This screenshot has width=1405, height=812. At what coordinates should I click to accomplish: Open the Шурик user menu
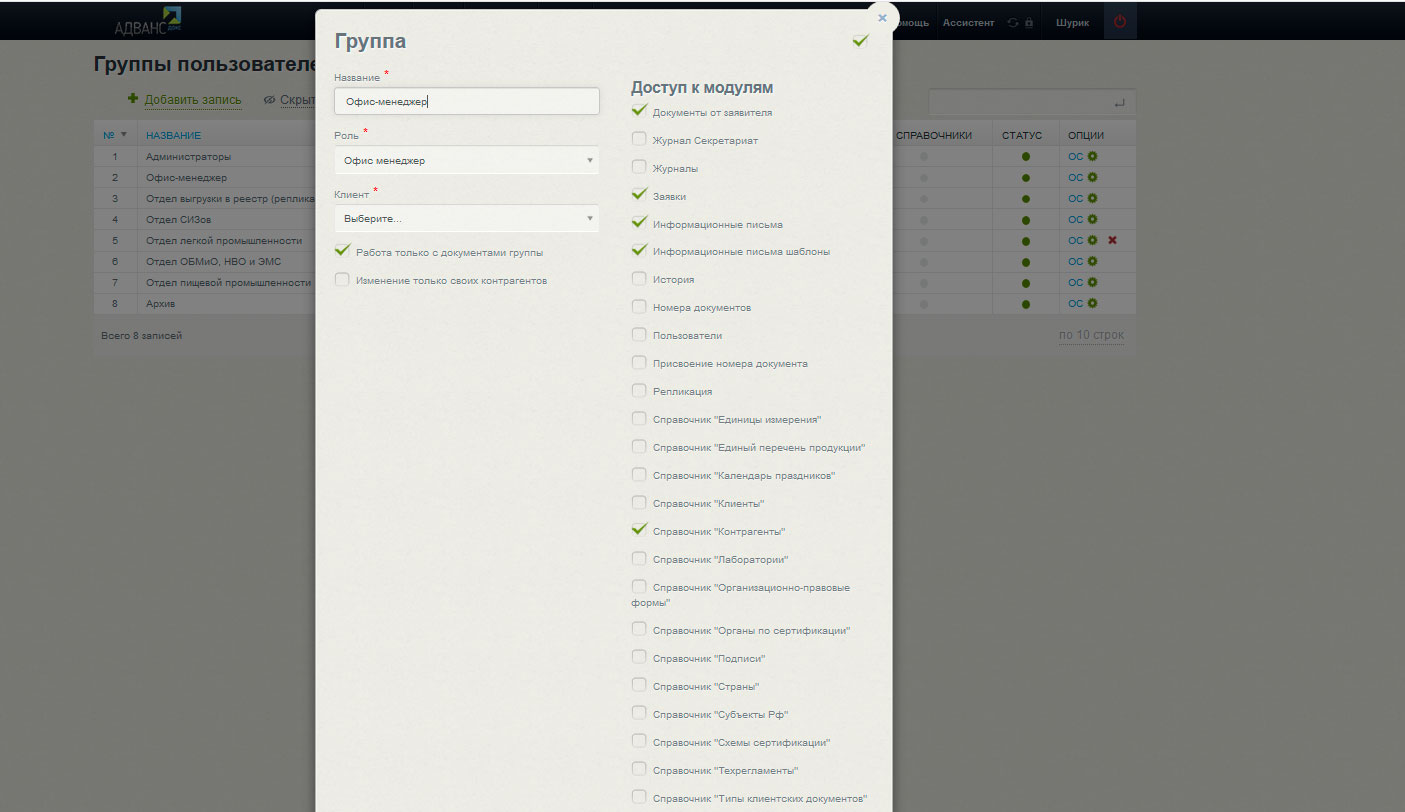tap(1072, 23)
